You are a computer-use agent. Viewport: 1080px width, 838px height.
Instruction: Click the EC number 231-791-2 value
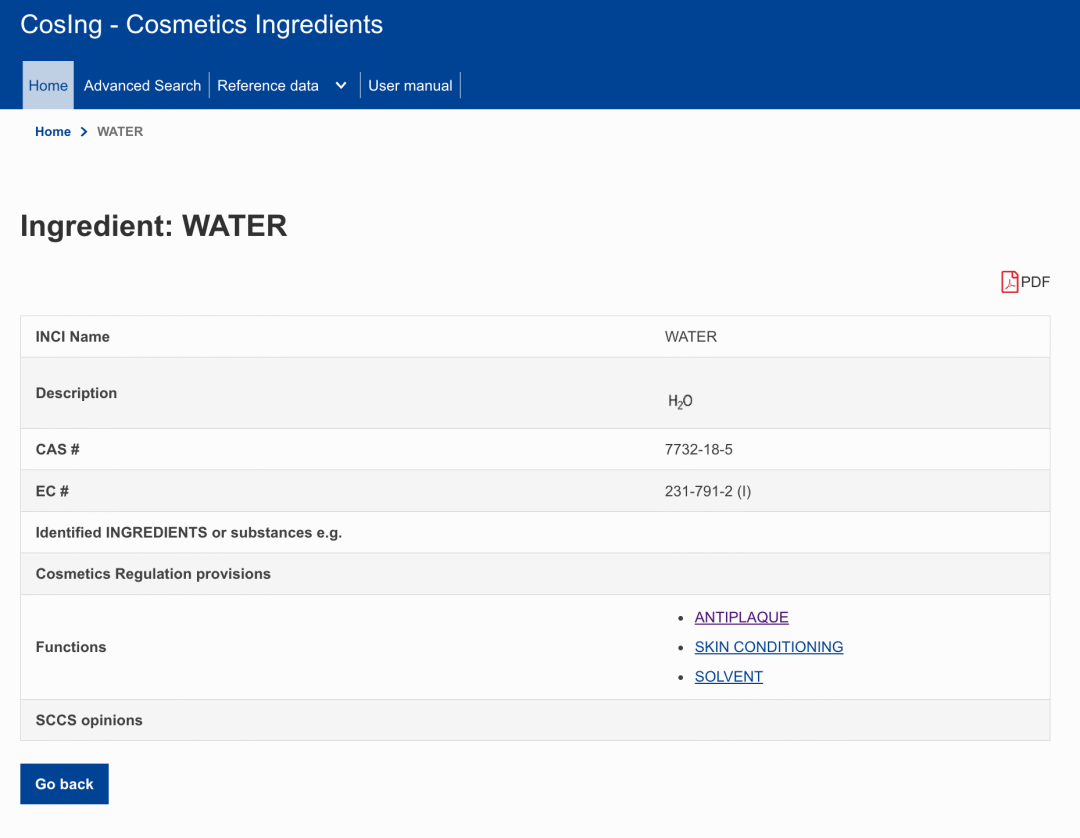point(707,492)
